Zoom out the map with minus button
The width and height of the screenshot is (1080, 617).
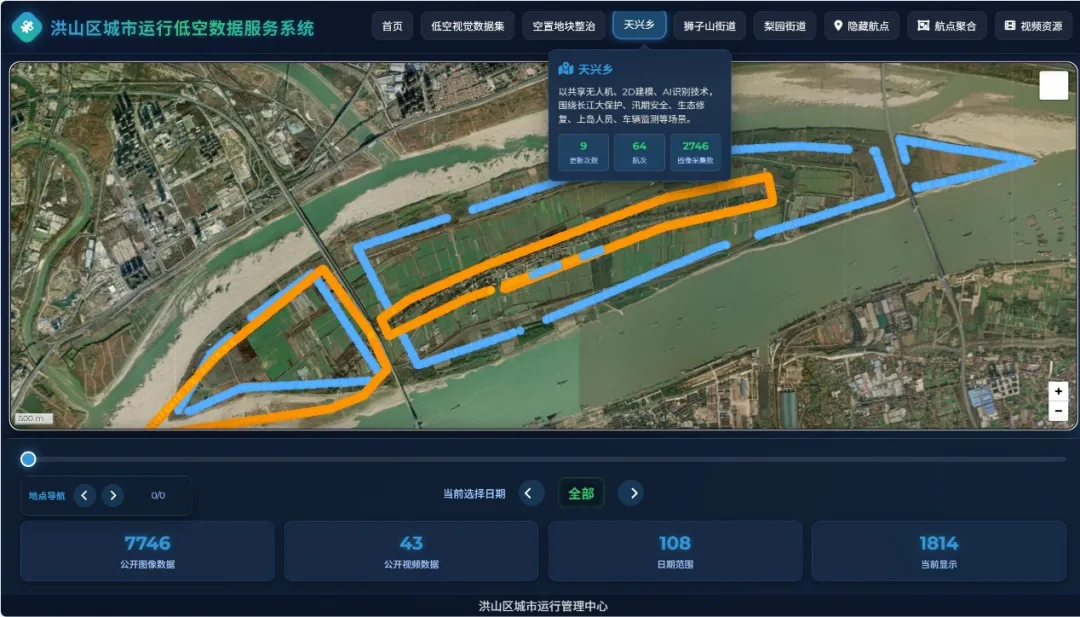[x=1058, y=411]
